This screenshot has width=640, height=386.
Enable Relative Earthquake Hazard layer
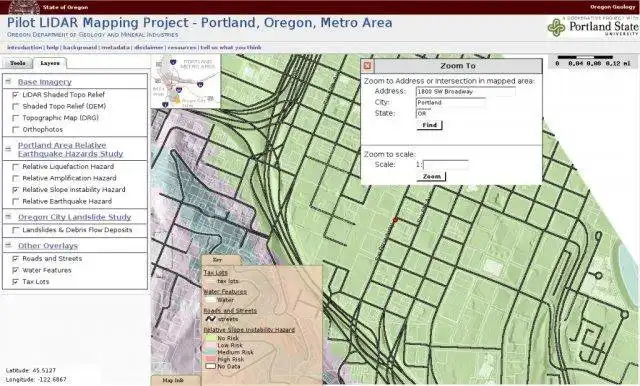click(x=16, y=202)
